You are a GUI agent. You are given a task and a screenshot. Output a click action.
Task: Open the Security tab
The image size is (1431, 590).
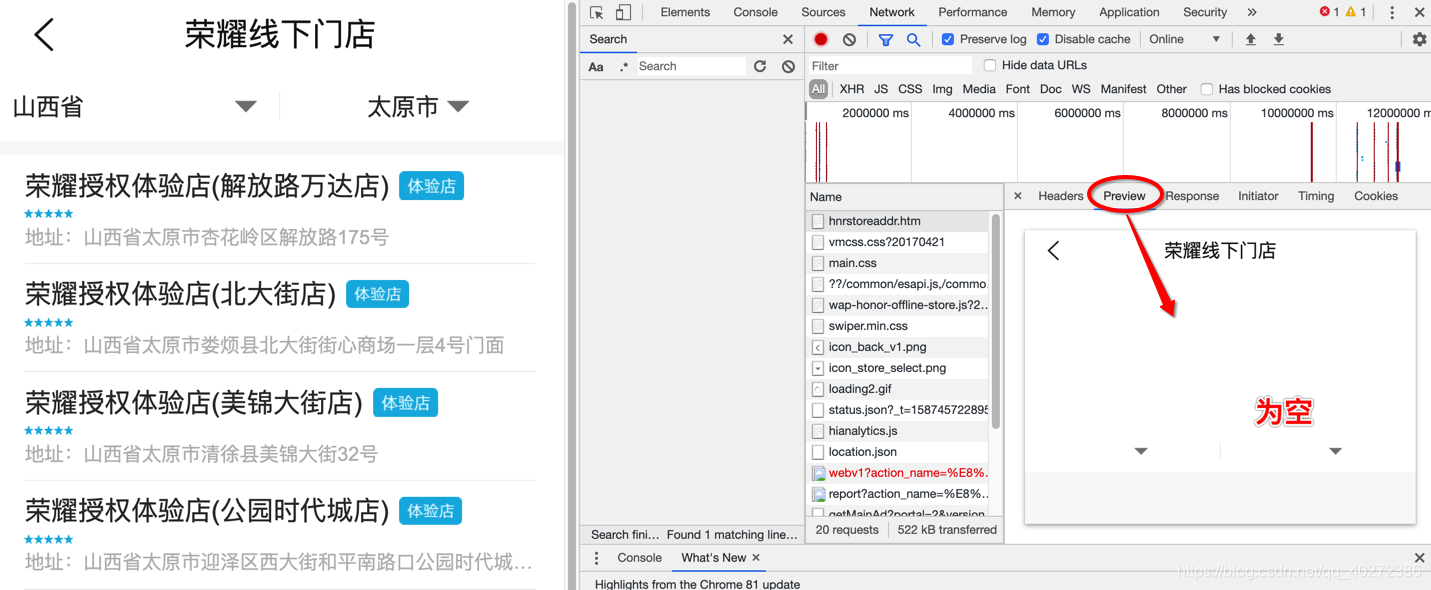click(1205, 12)
